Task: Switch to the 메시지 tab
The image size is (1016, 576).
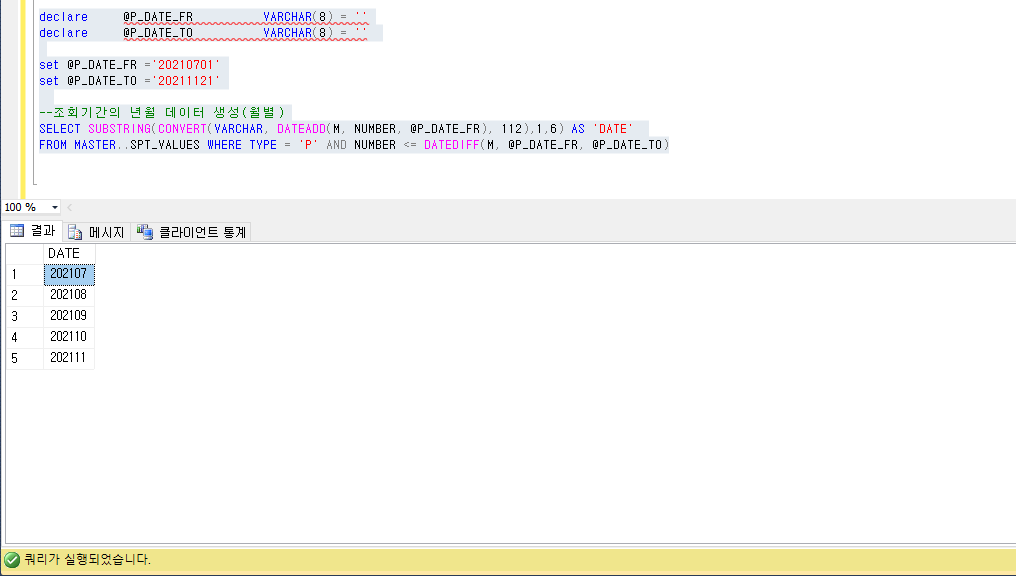Action: 96,233
